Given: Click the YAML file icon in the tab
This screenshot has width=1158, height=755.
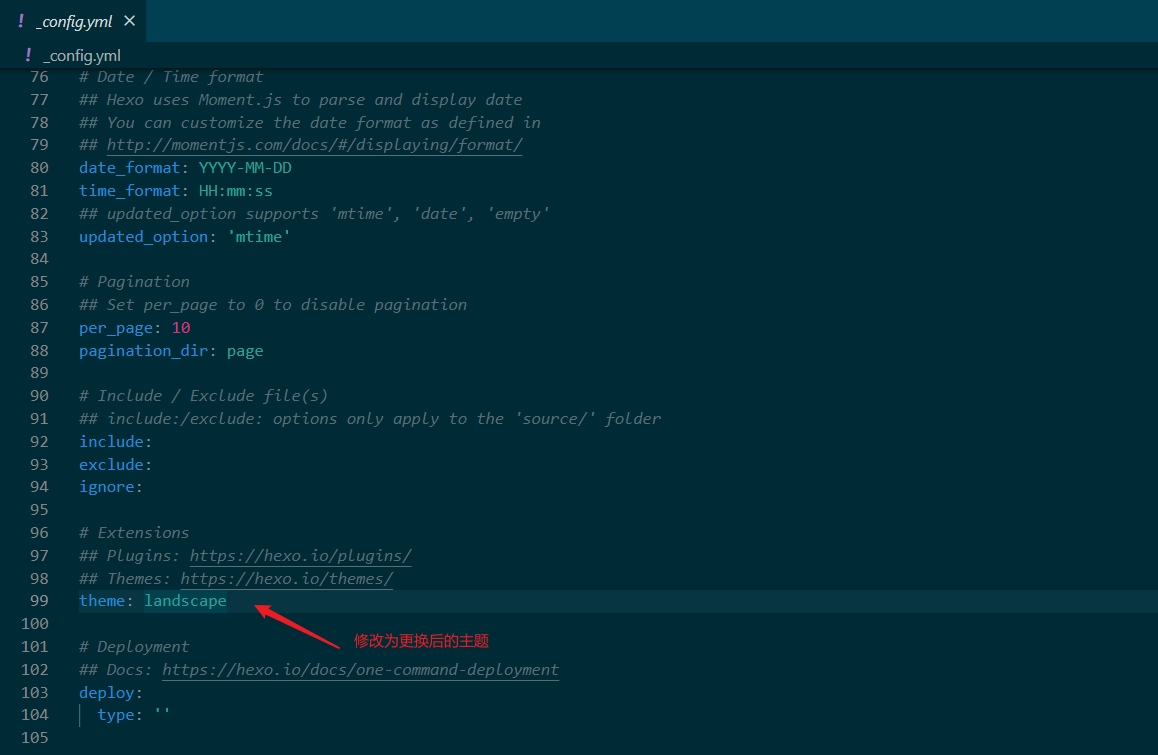Looking at the screenshot, I should (21, 21).
